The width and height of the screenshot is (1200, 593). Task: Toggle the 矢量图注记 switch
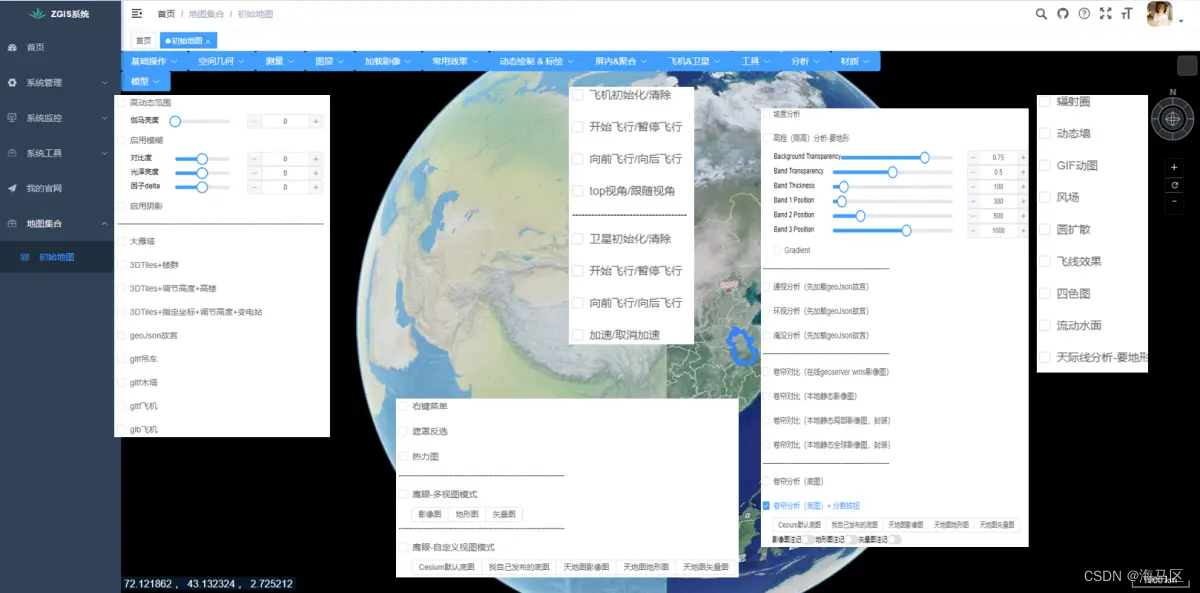(893, 540)
